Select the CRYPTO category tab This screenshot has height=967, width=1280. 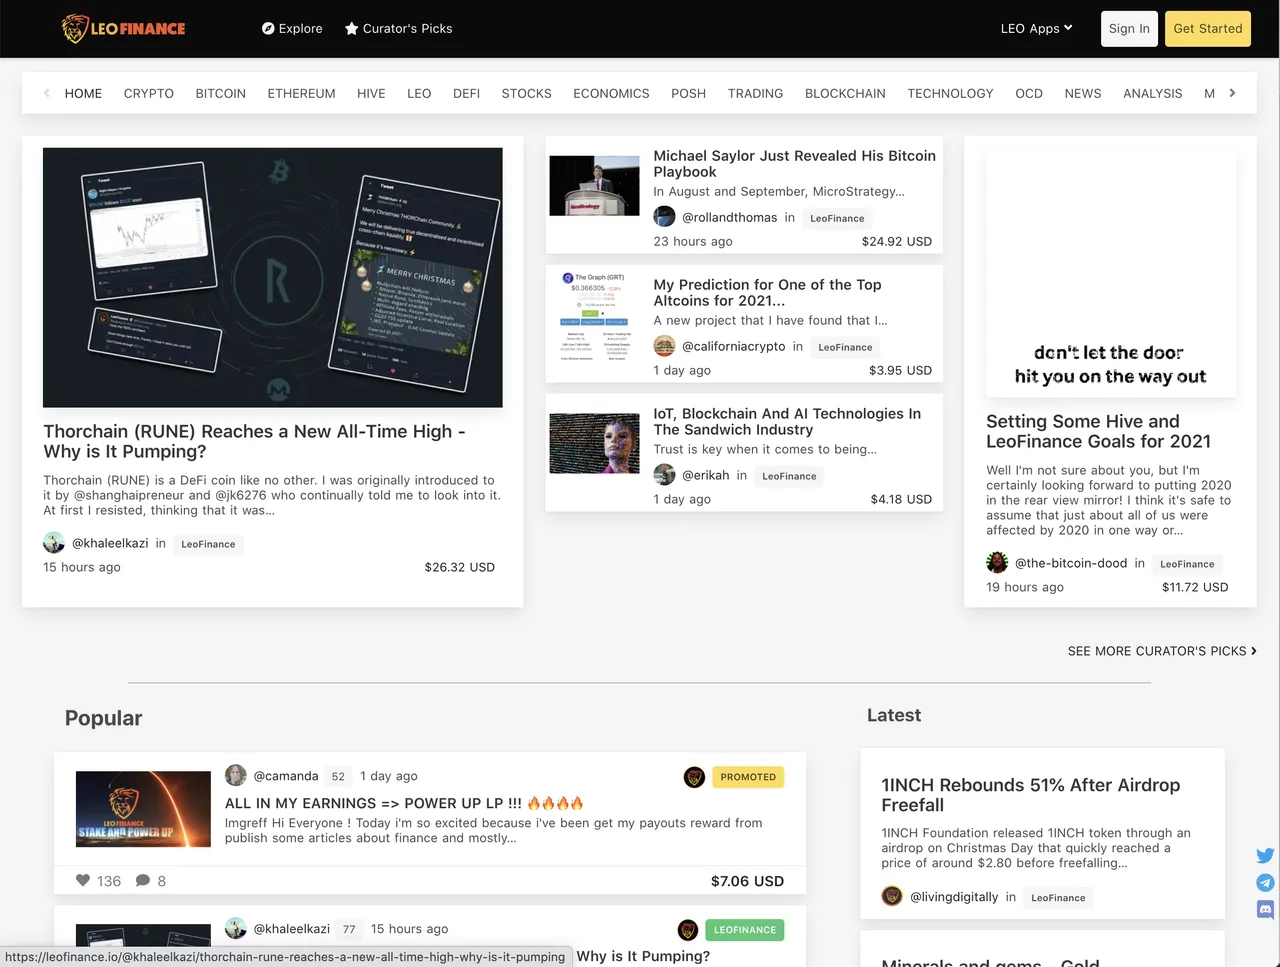coord(149,93)
